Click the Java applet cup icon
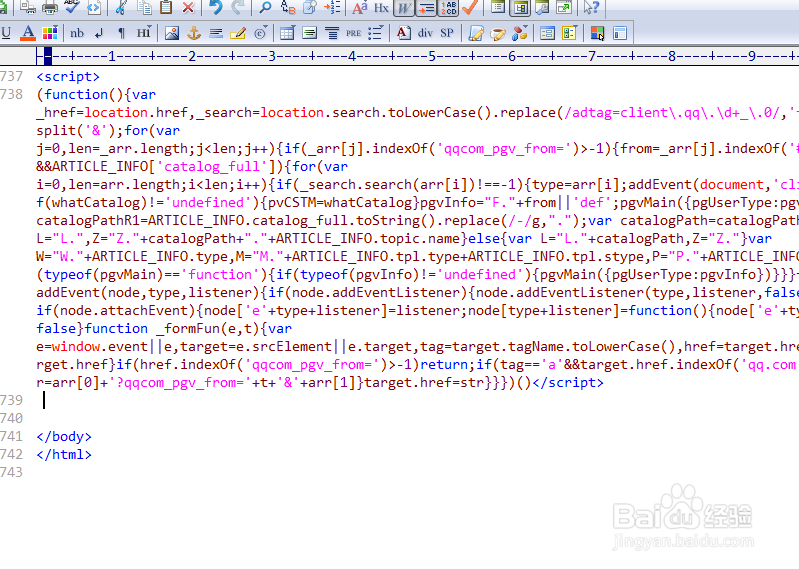 pyautogui.click(x=497, y=33)
